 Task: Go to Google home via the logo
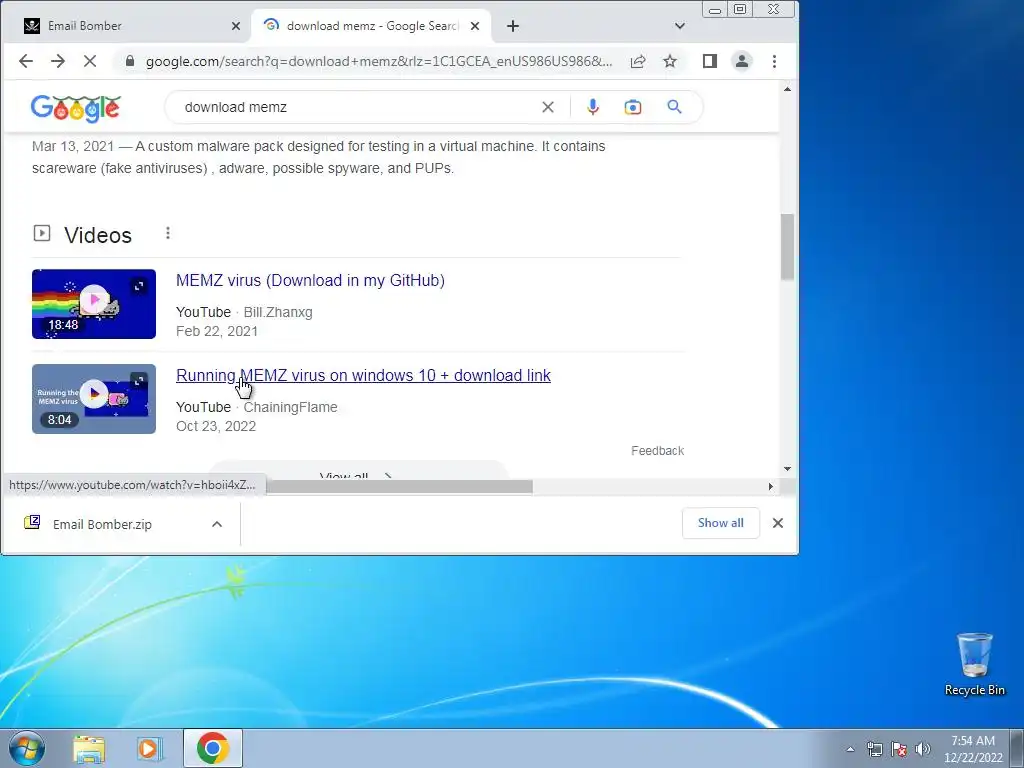pos(76,108)
